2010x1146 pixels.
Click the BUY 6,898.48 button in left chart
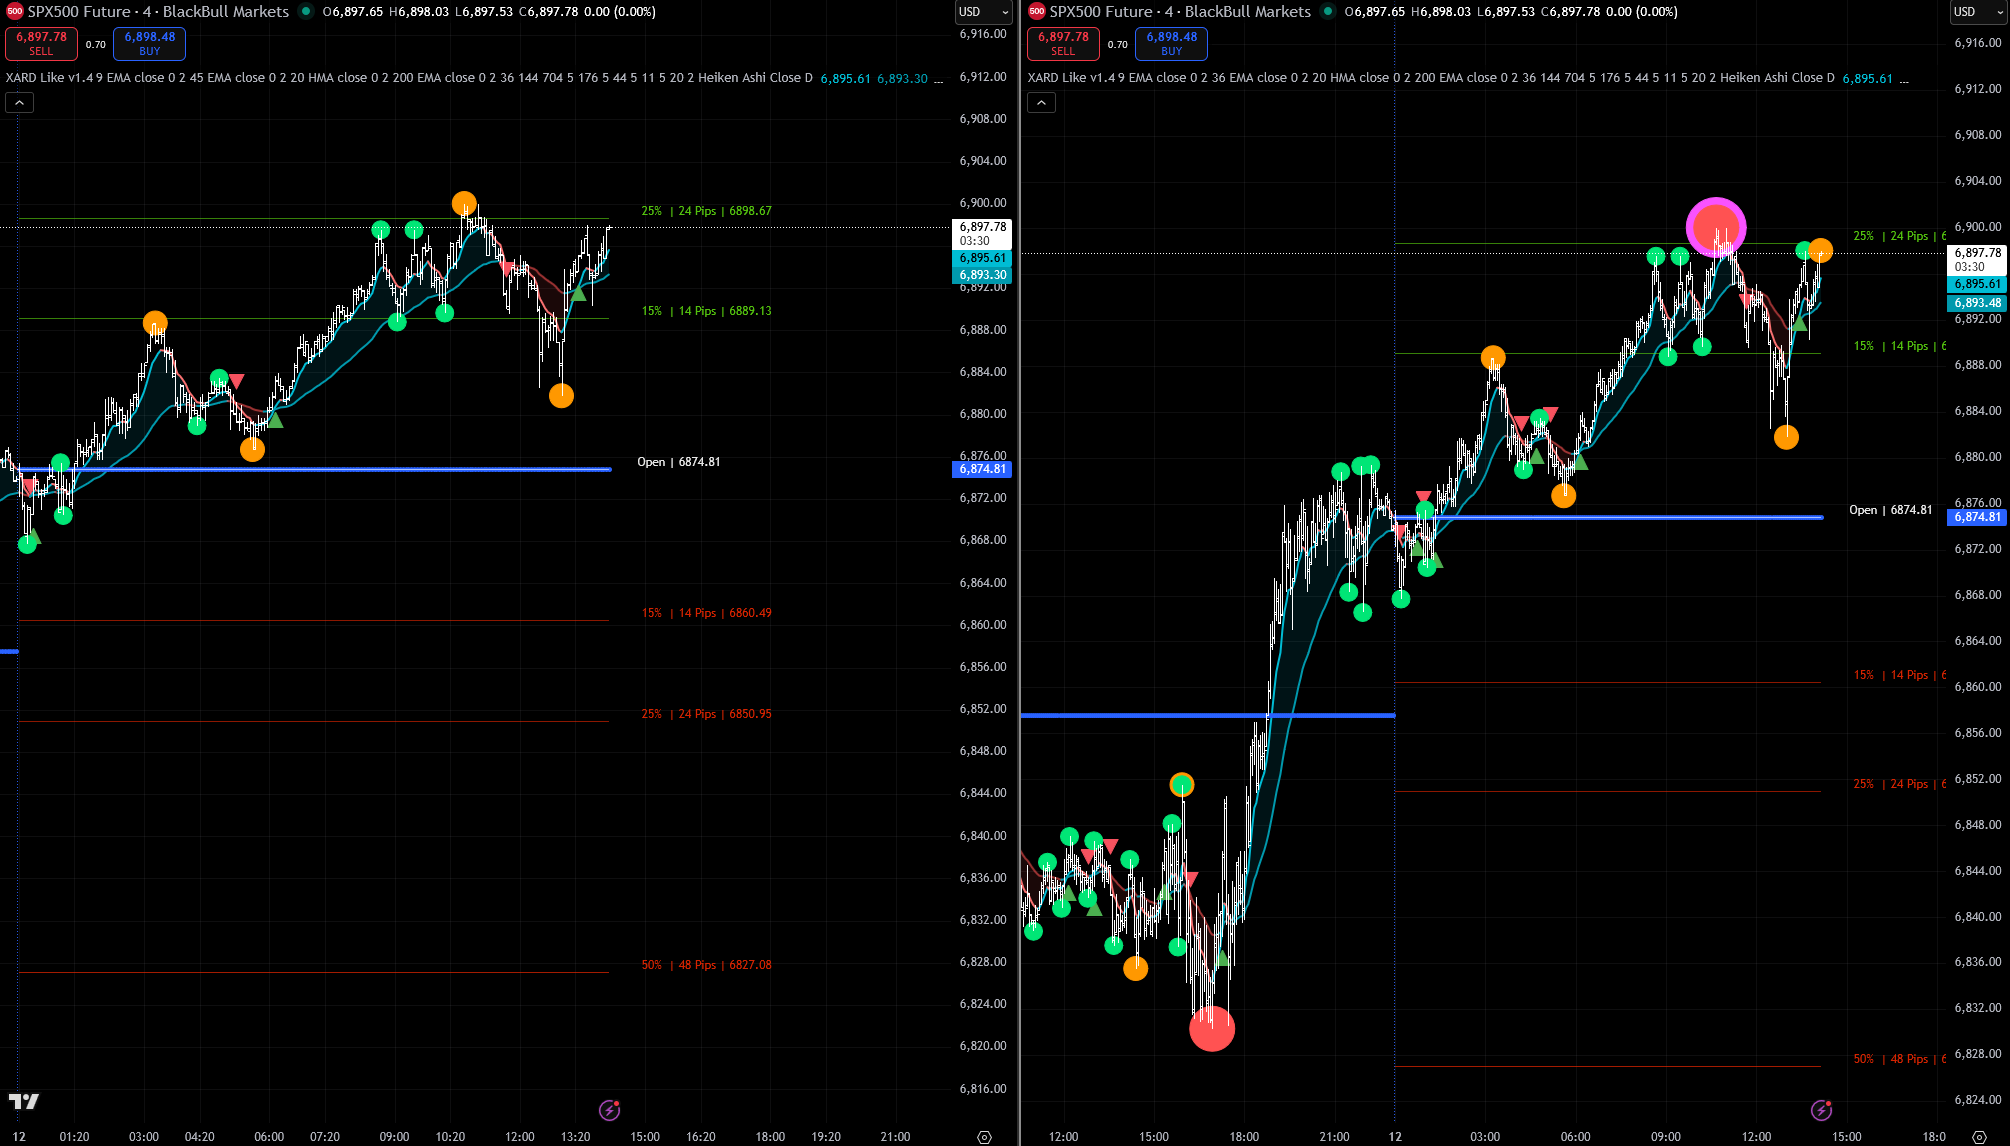click(149, 43)
